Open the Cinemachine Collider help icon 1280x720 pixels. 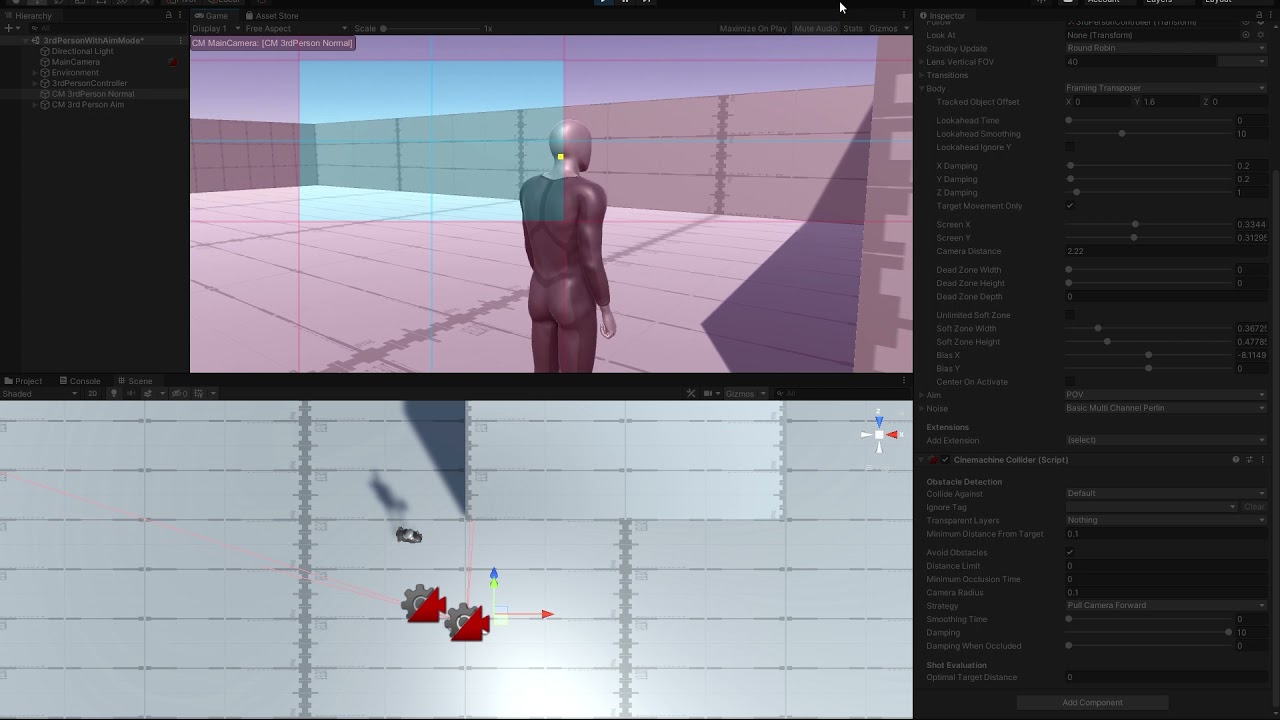[1236, 460]
